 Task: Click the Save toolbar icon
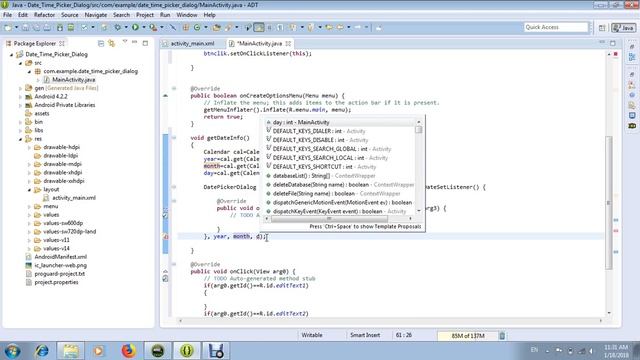coord(25,27)
